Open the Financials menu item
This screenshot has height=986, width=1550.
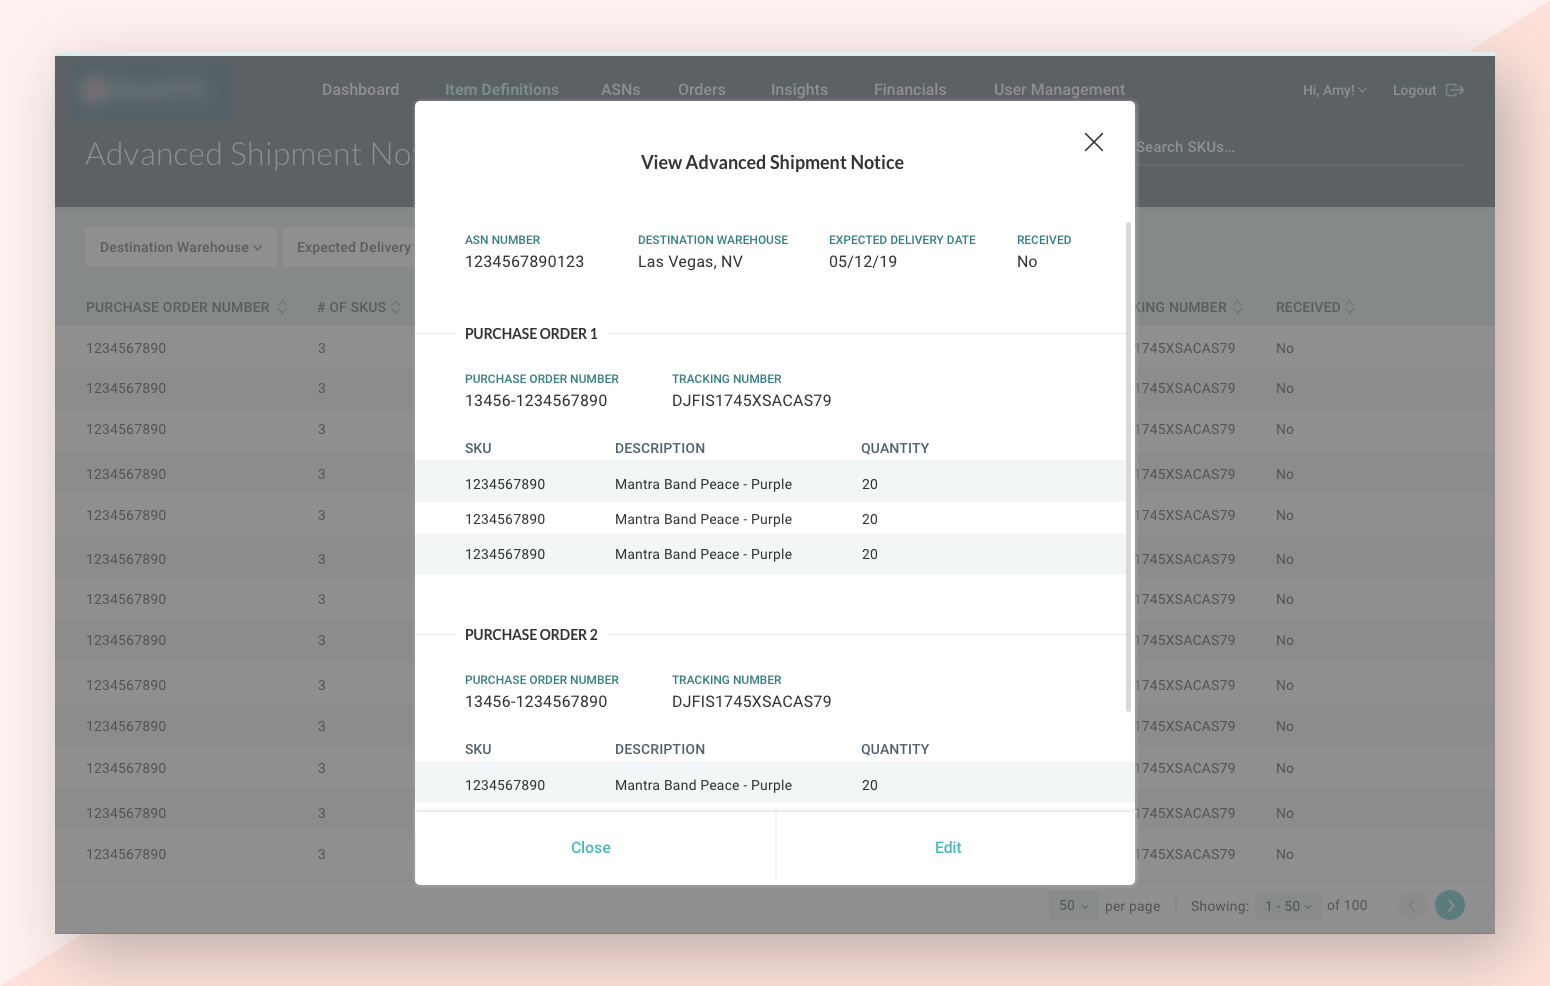[x=909, y=90]
